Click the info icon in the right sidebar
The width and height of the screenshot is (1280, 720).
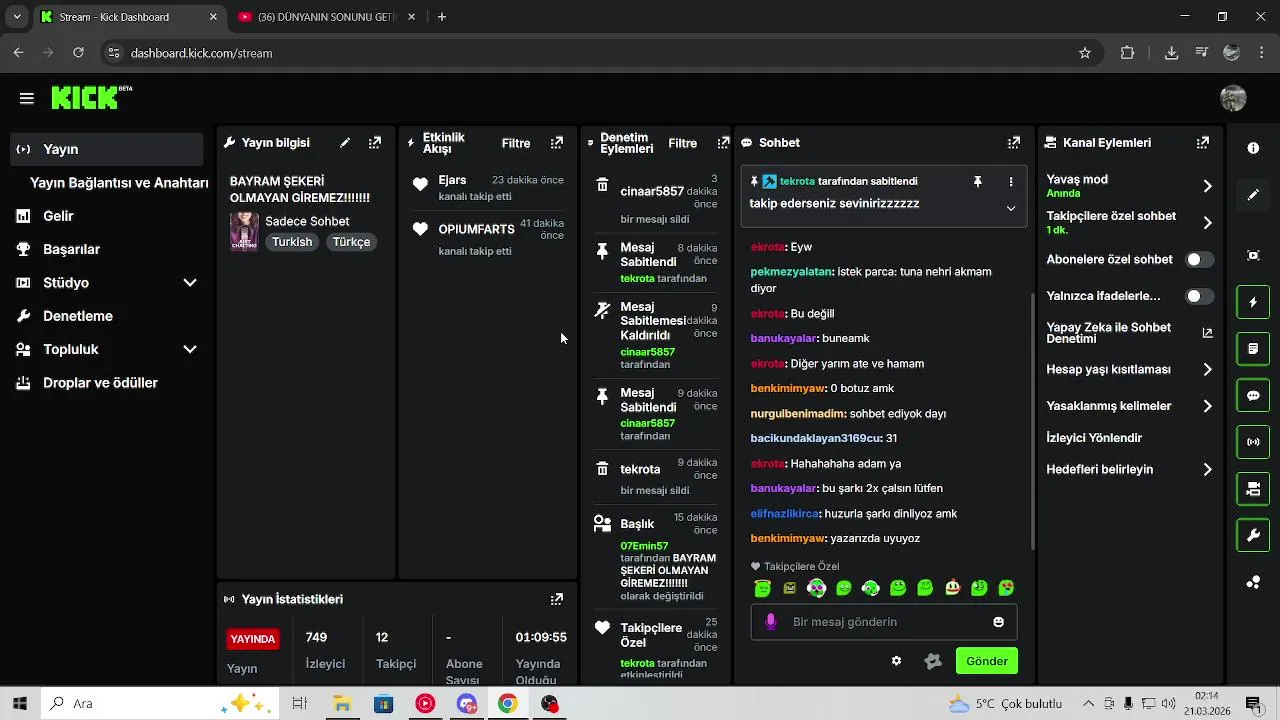pos(1253,148)
